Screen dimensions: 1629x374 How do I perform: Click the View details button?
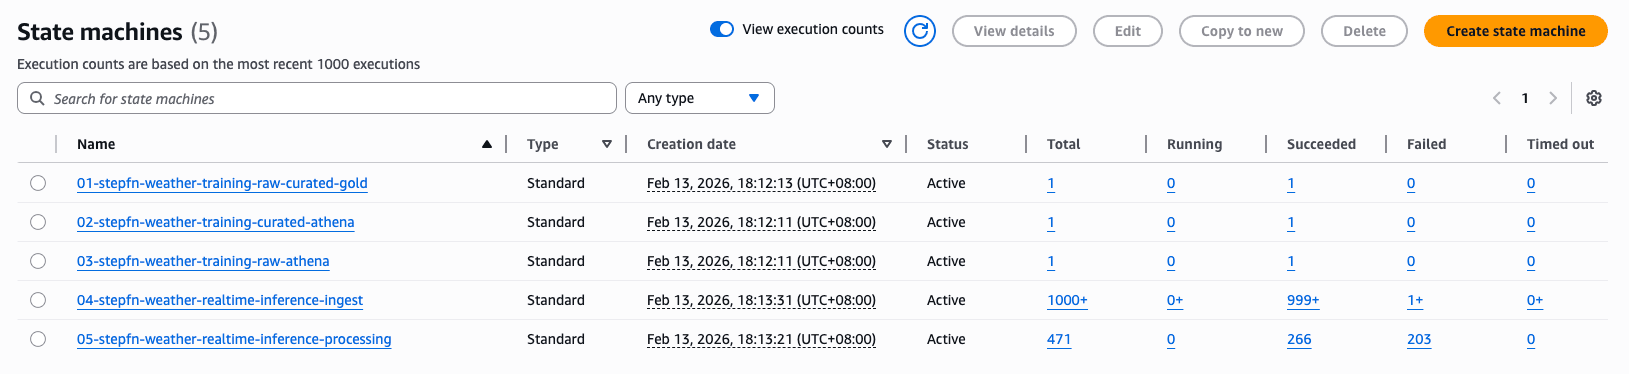pos(1014,31)
